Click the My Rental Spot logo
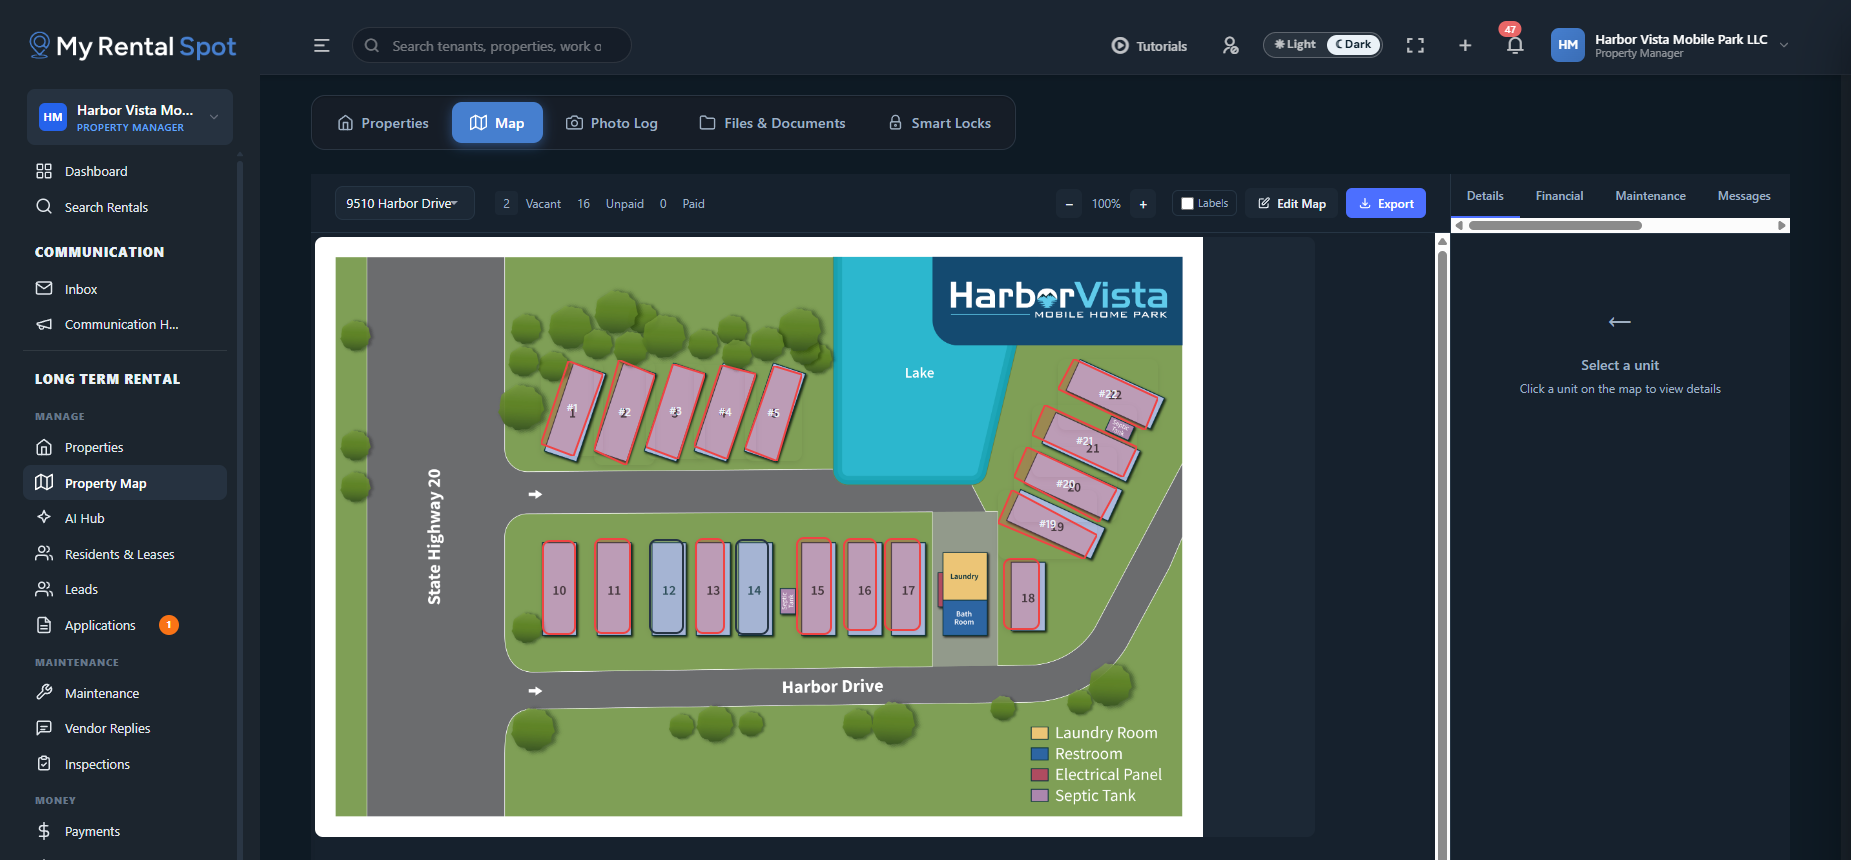 coord(133,46)
